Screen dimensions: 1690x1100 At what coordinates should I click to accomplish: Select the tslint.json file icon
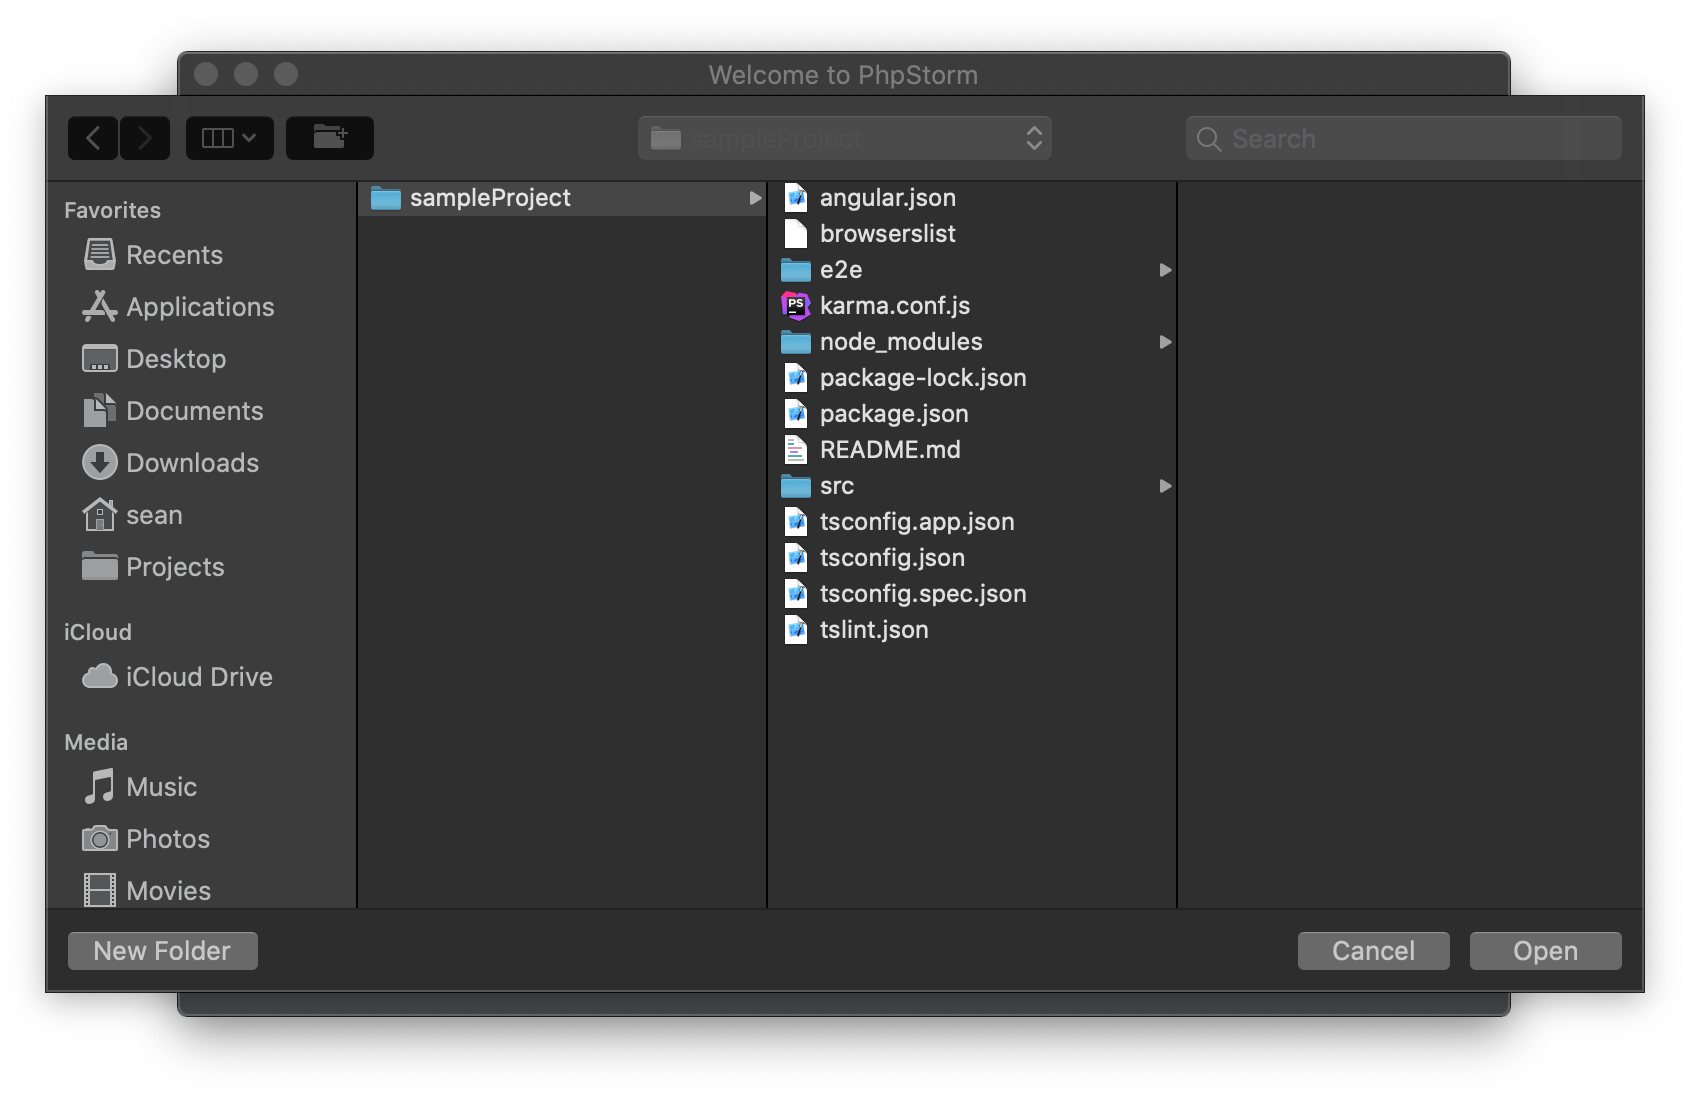796,630
